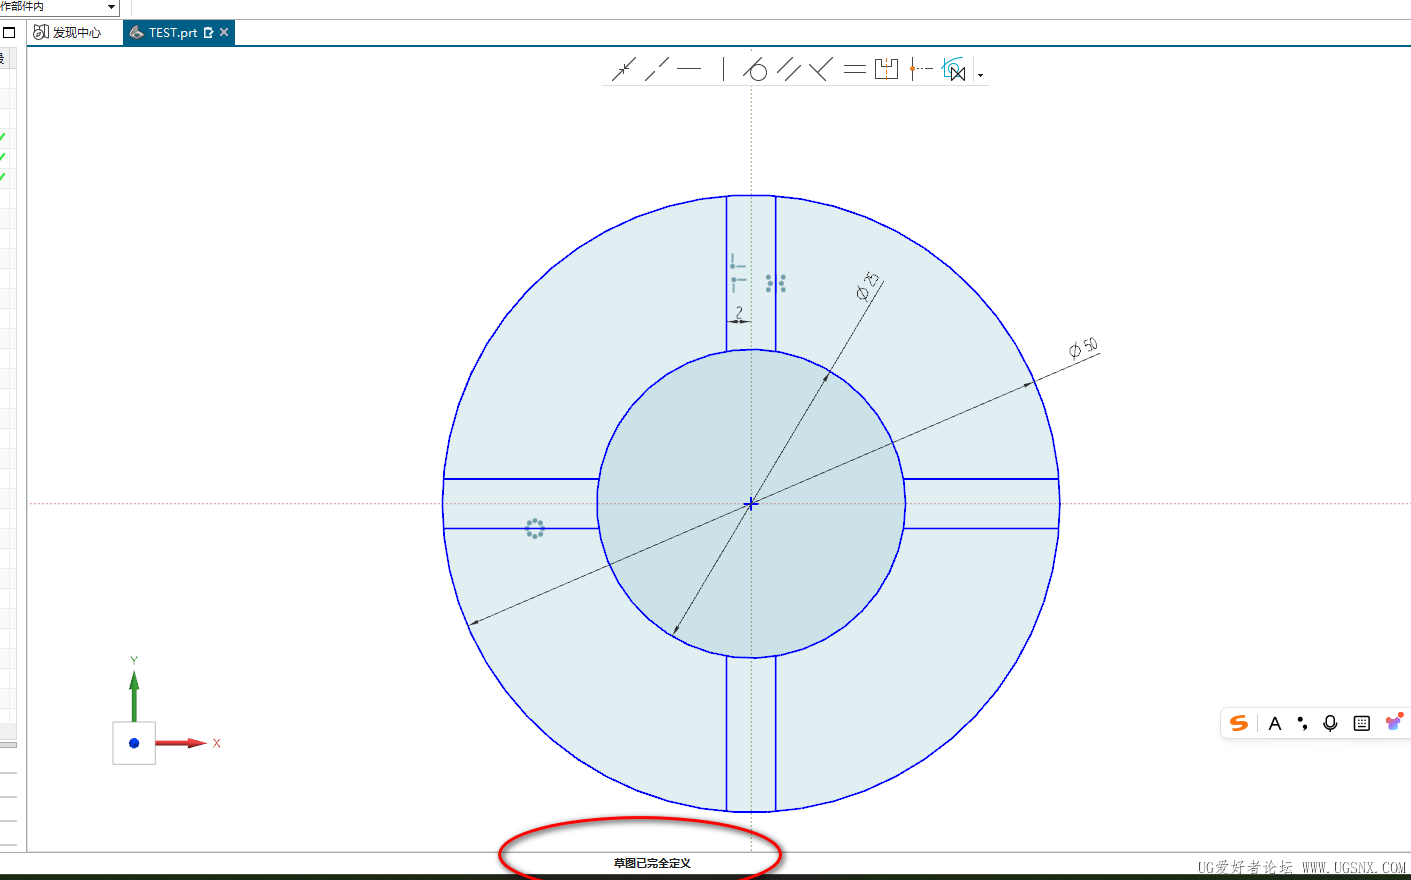
Task: Click the blue origin dot of the triad
Action: tap(134, 743)
